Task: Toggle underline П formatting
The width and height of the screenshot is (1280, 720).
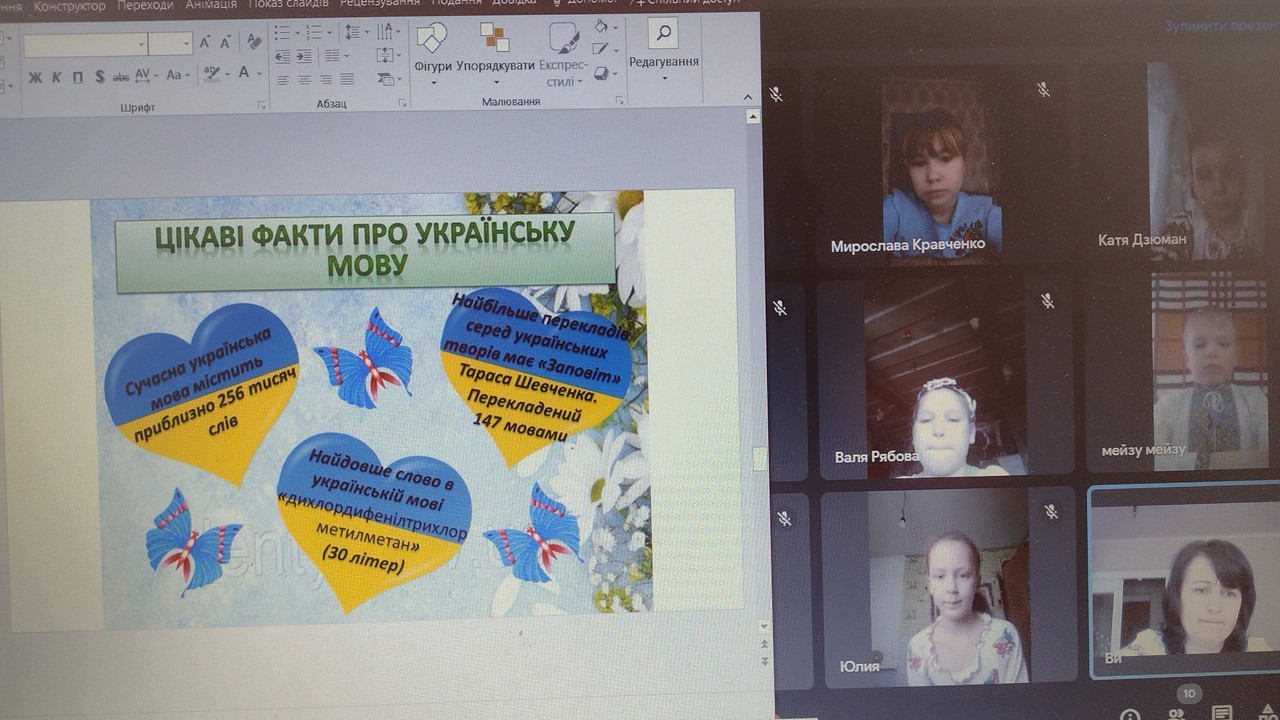Action: click(x=78, y=77)
